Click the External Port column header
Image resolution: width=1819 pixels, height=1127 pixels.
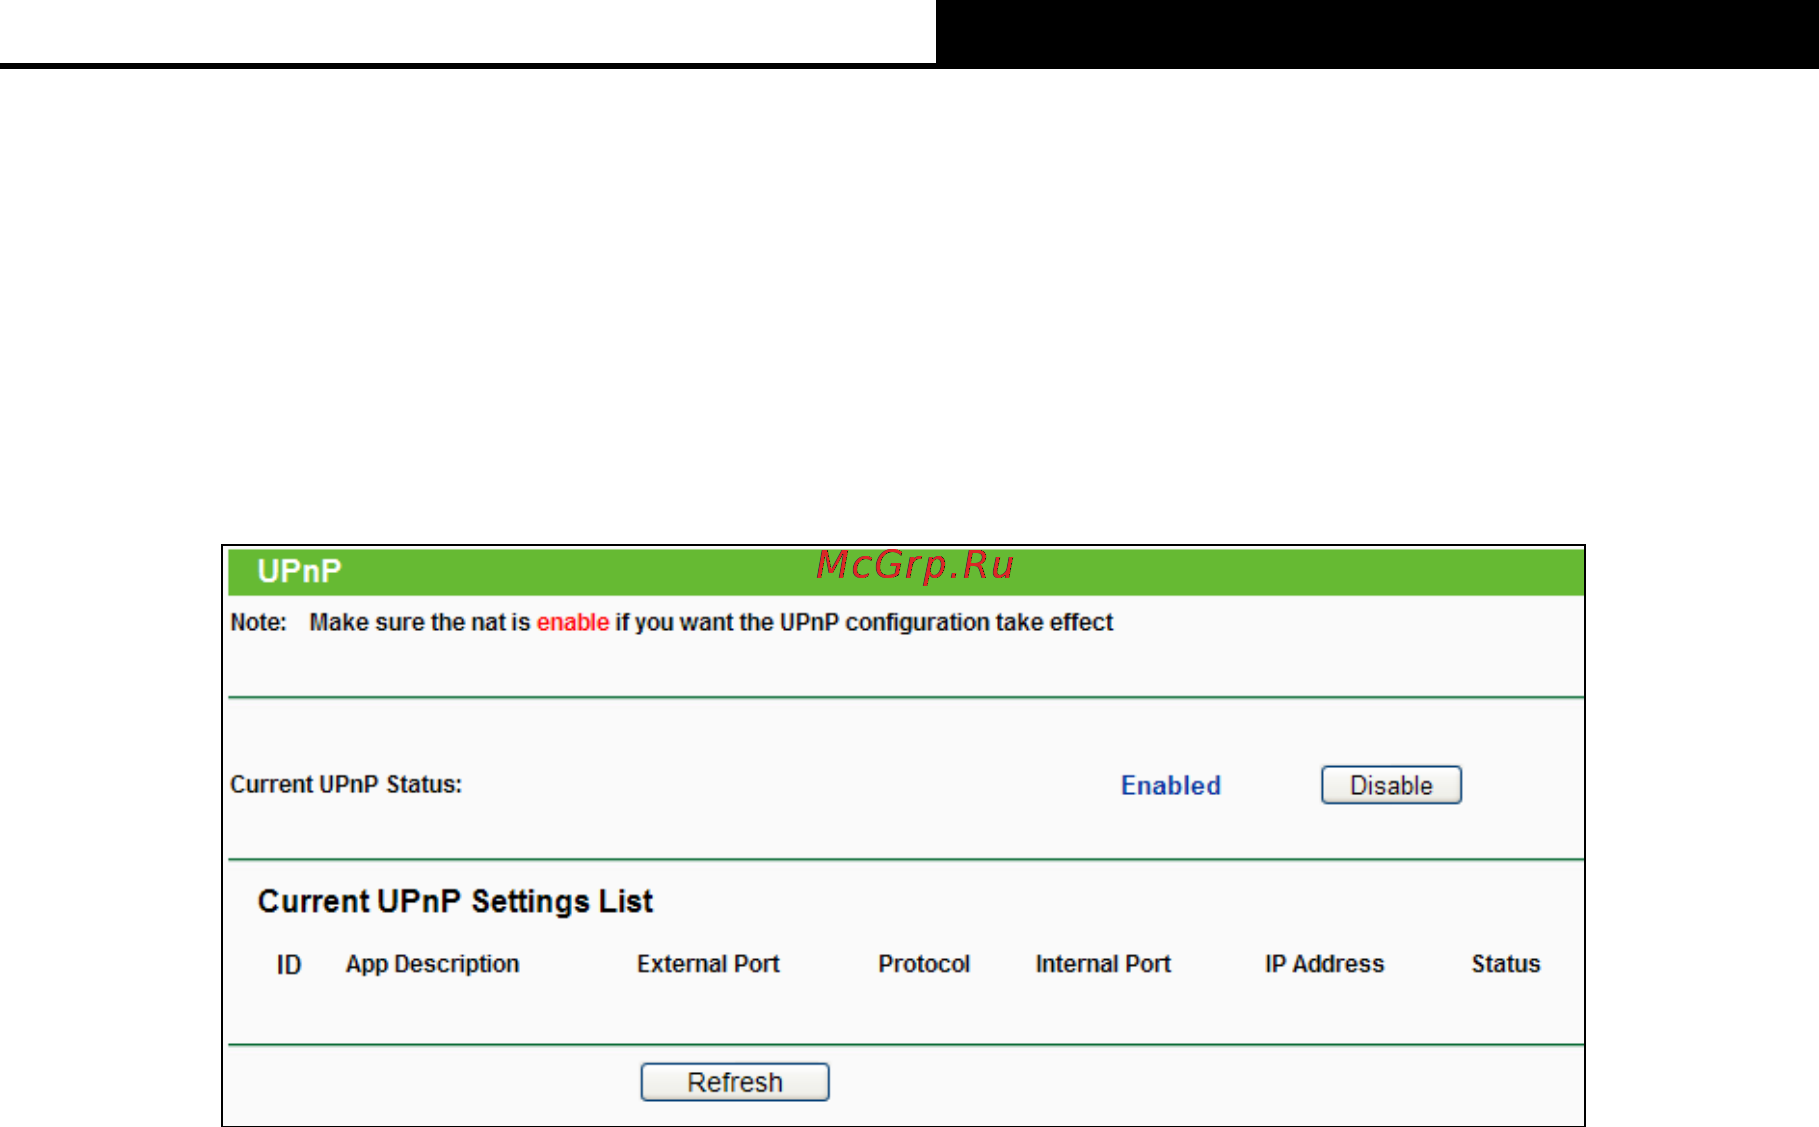(708, 964)
